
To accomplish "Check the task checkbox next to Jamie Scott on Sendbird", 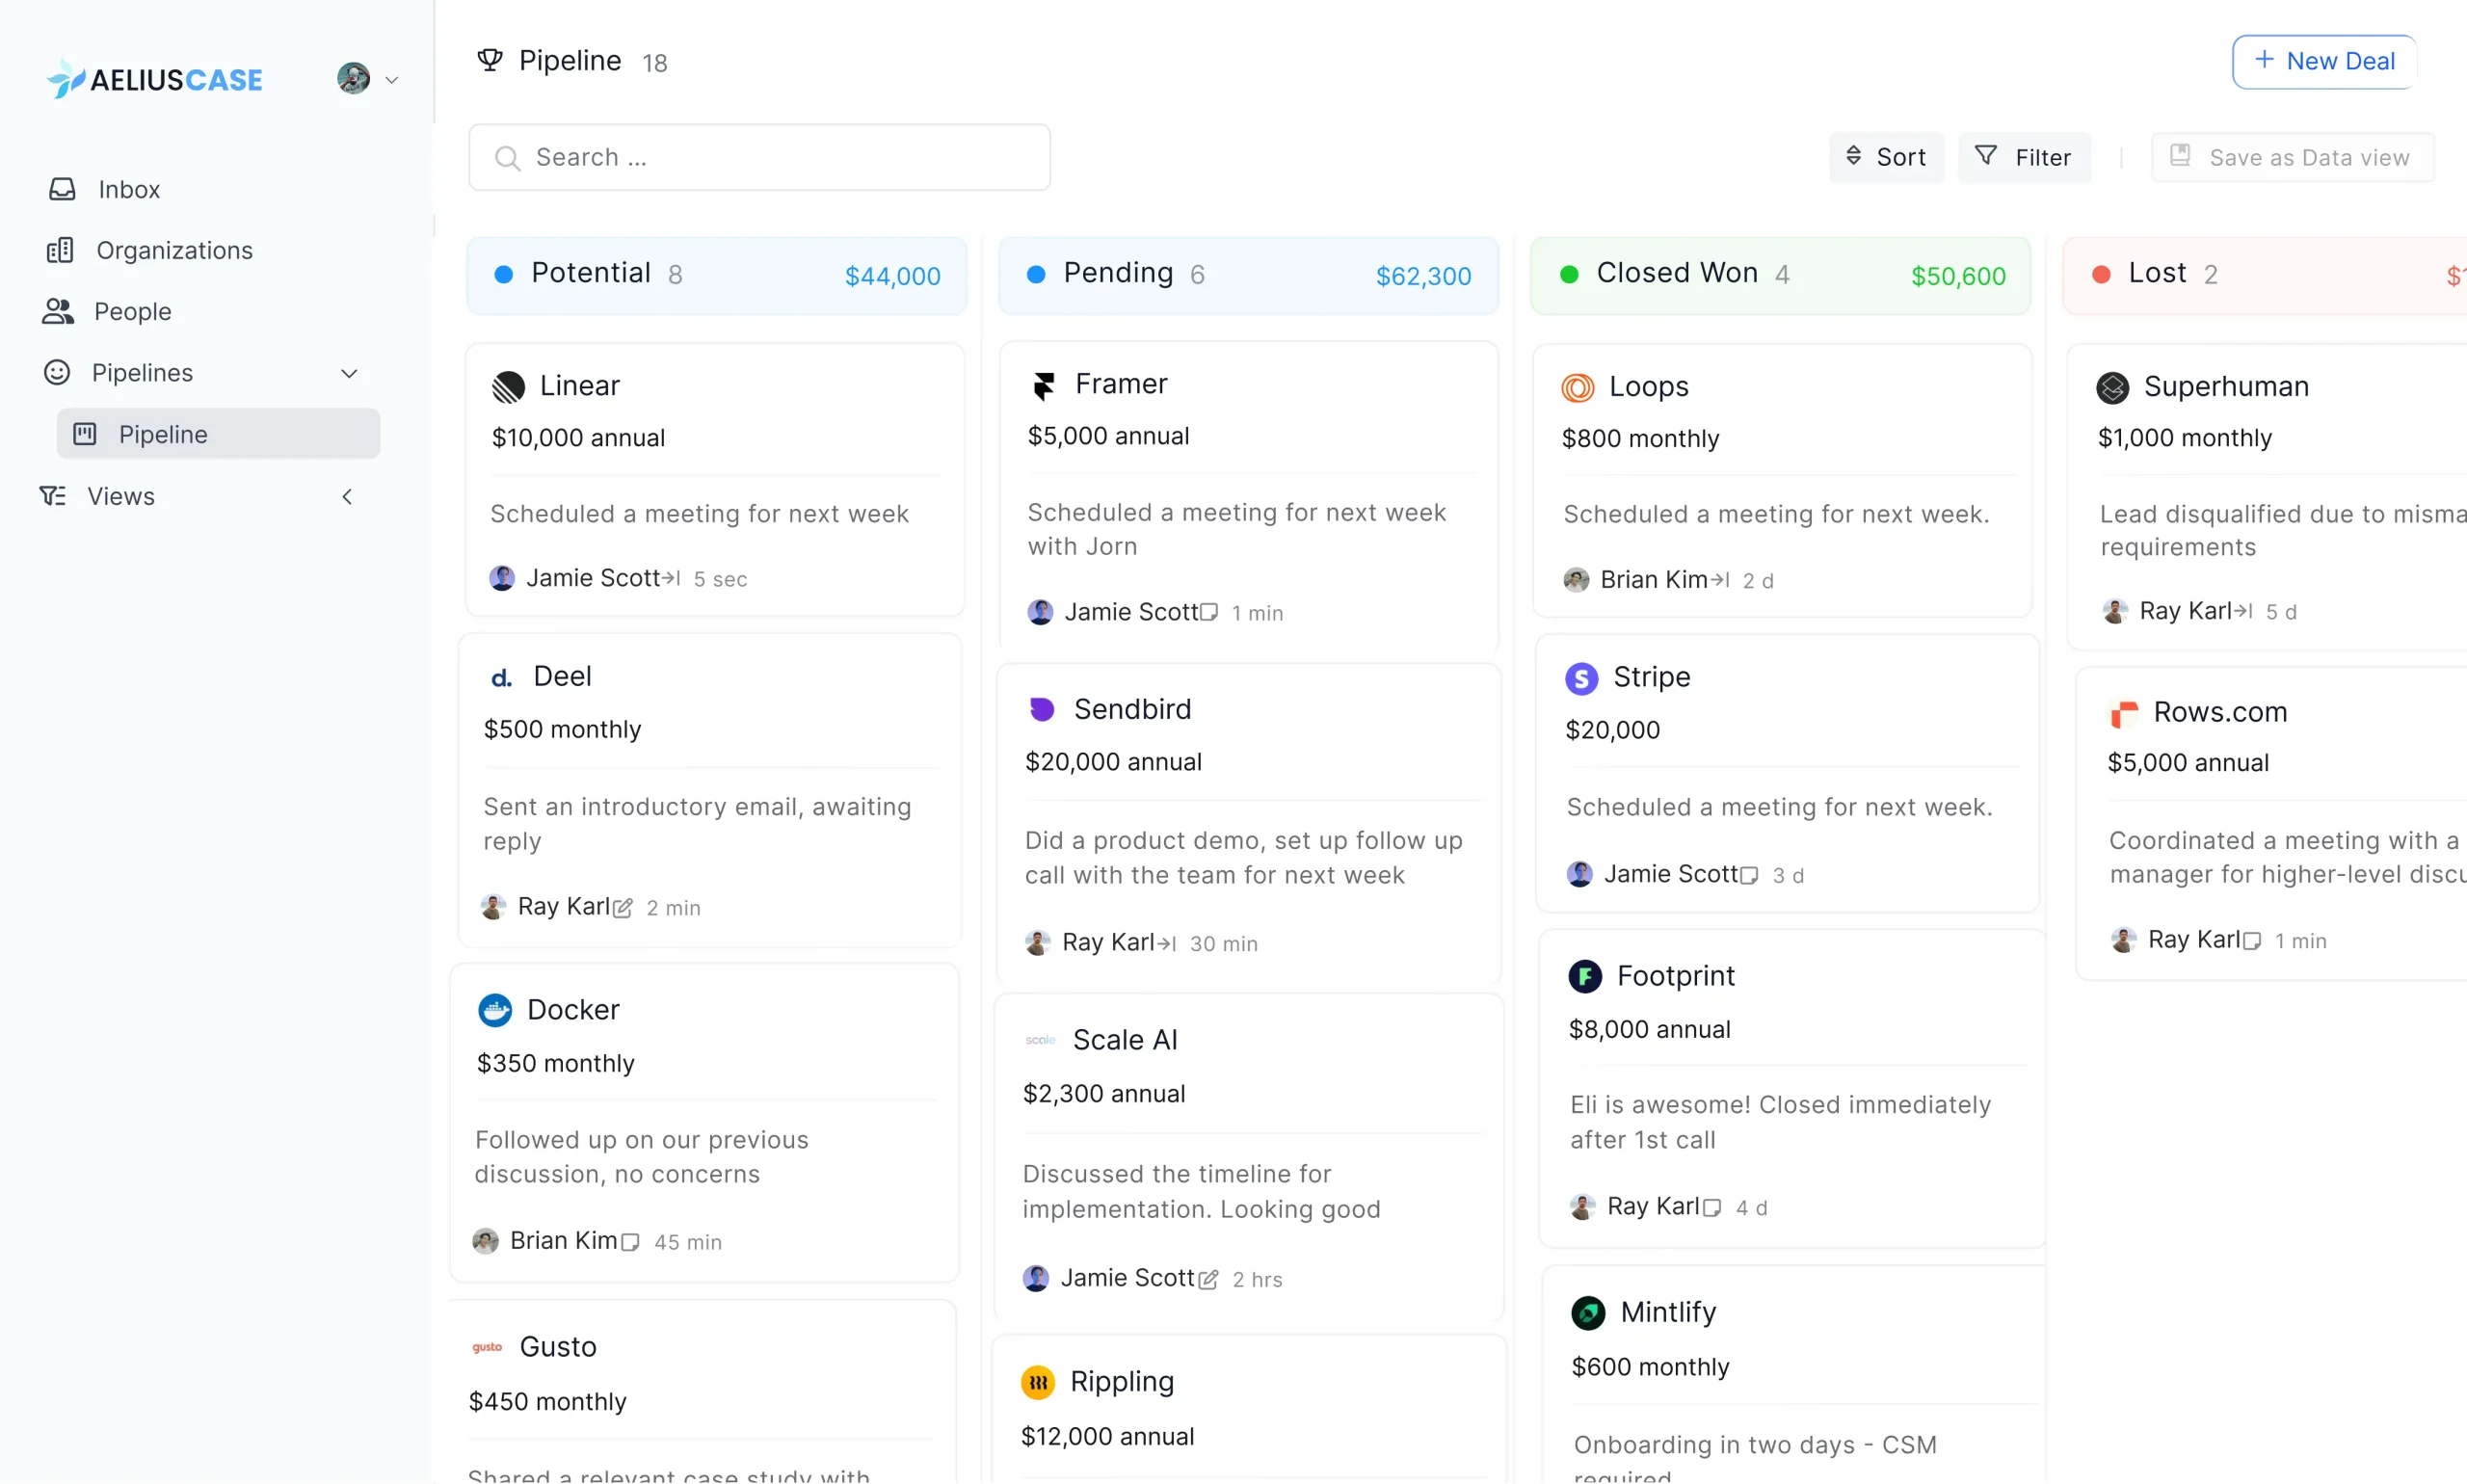I will point(1211,612).
